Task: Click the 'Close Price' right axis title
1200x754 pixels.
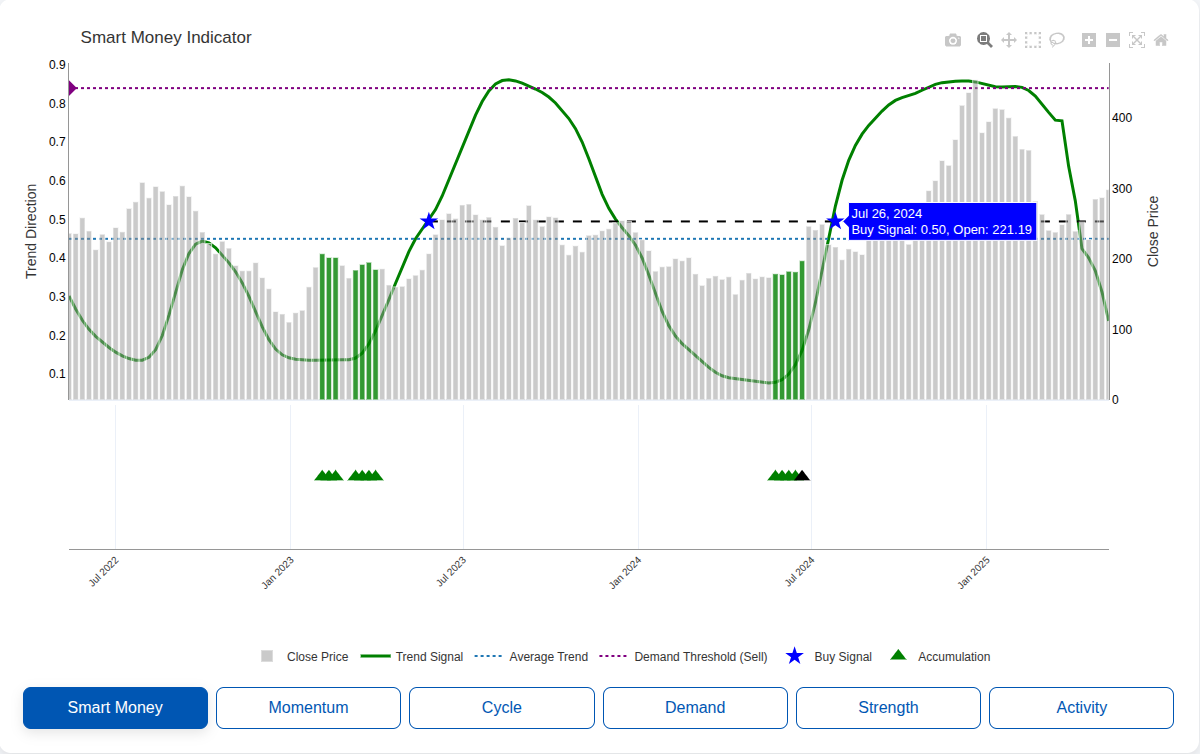Action: [x=1153, y=231]
